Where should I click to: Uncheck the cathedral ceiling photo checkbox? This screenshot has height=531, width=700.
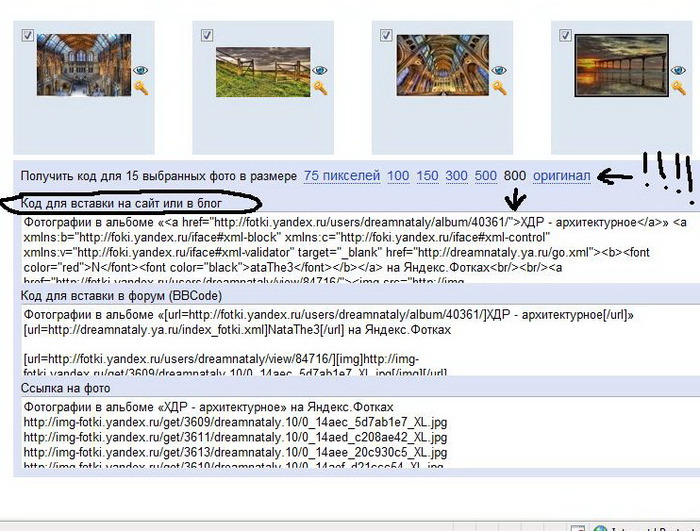pyautogui.click(x=386, y=35)
